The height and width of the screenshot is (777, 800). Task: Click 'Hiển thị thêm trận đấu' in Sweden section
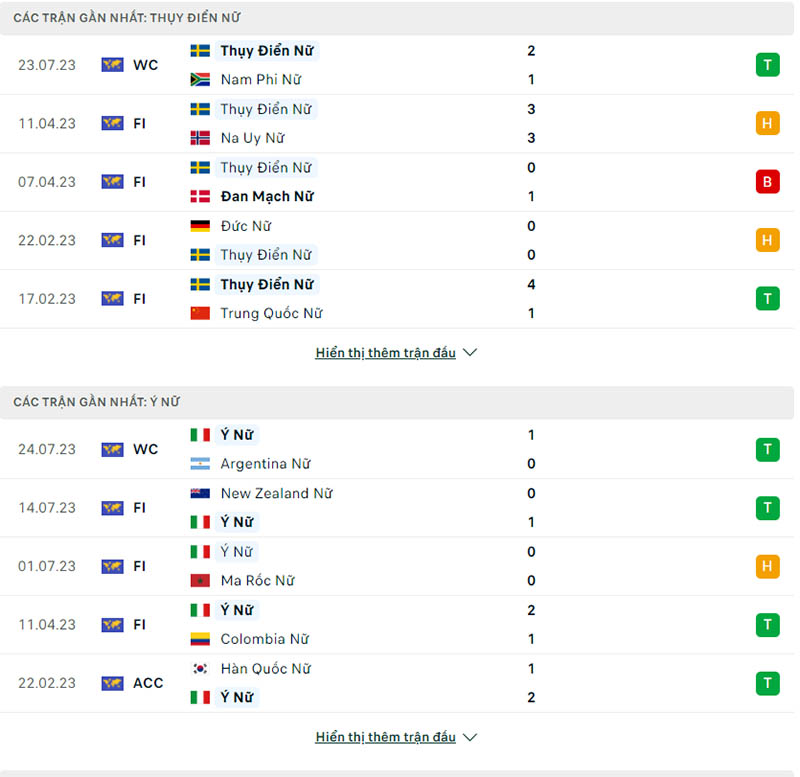[x=385, y=353]
